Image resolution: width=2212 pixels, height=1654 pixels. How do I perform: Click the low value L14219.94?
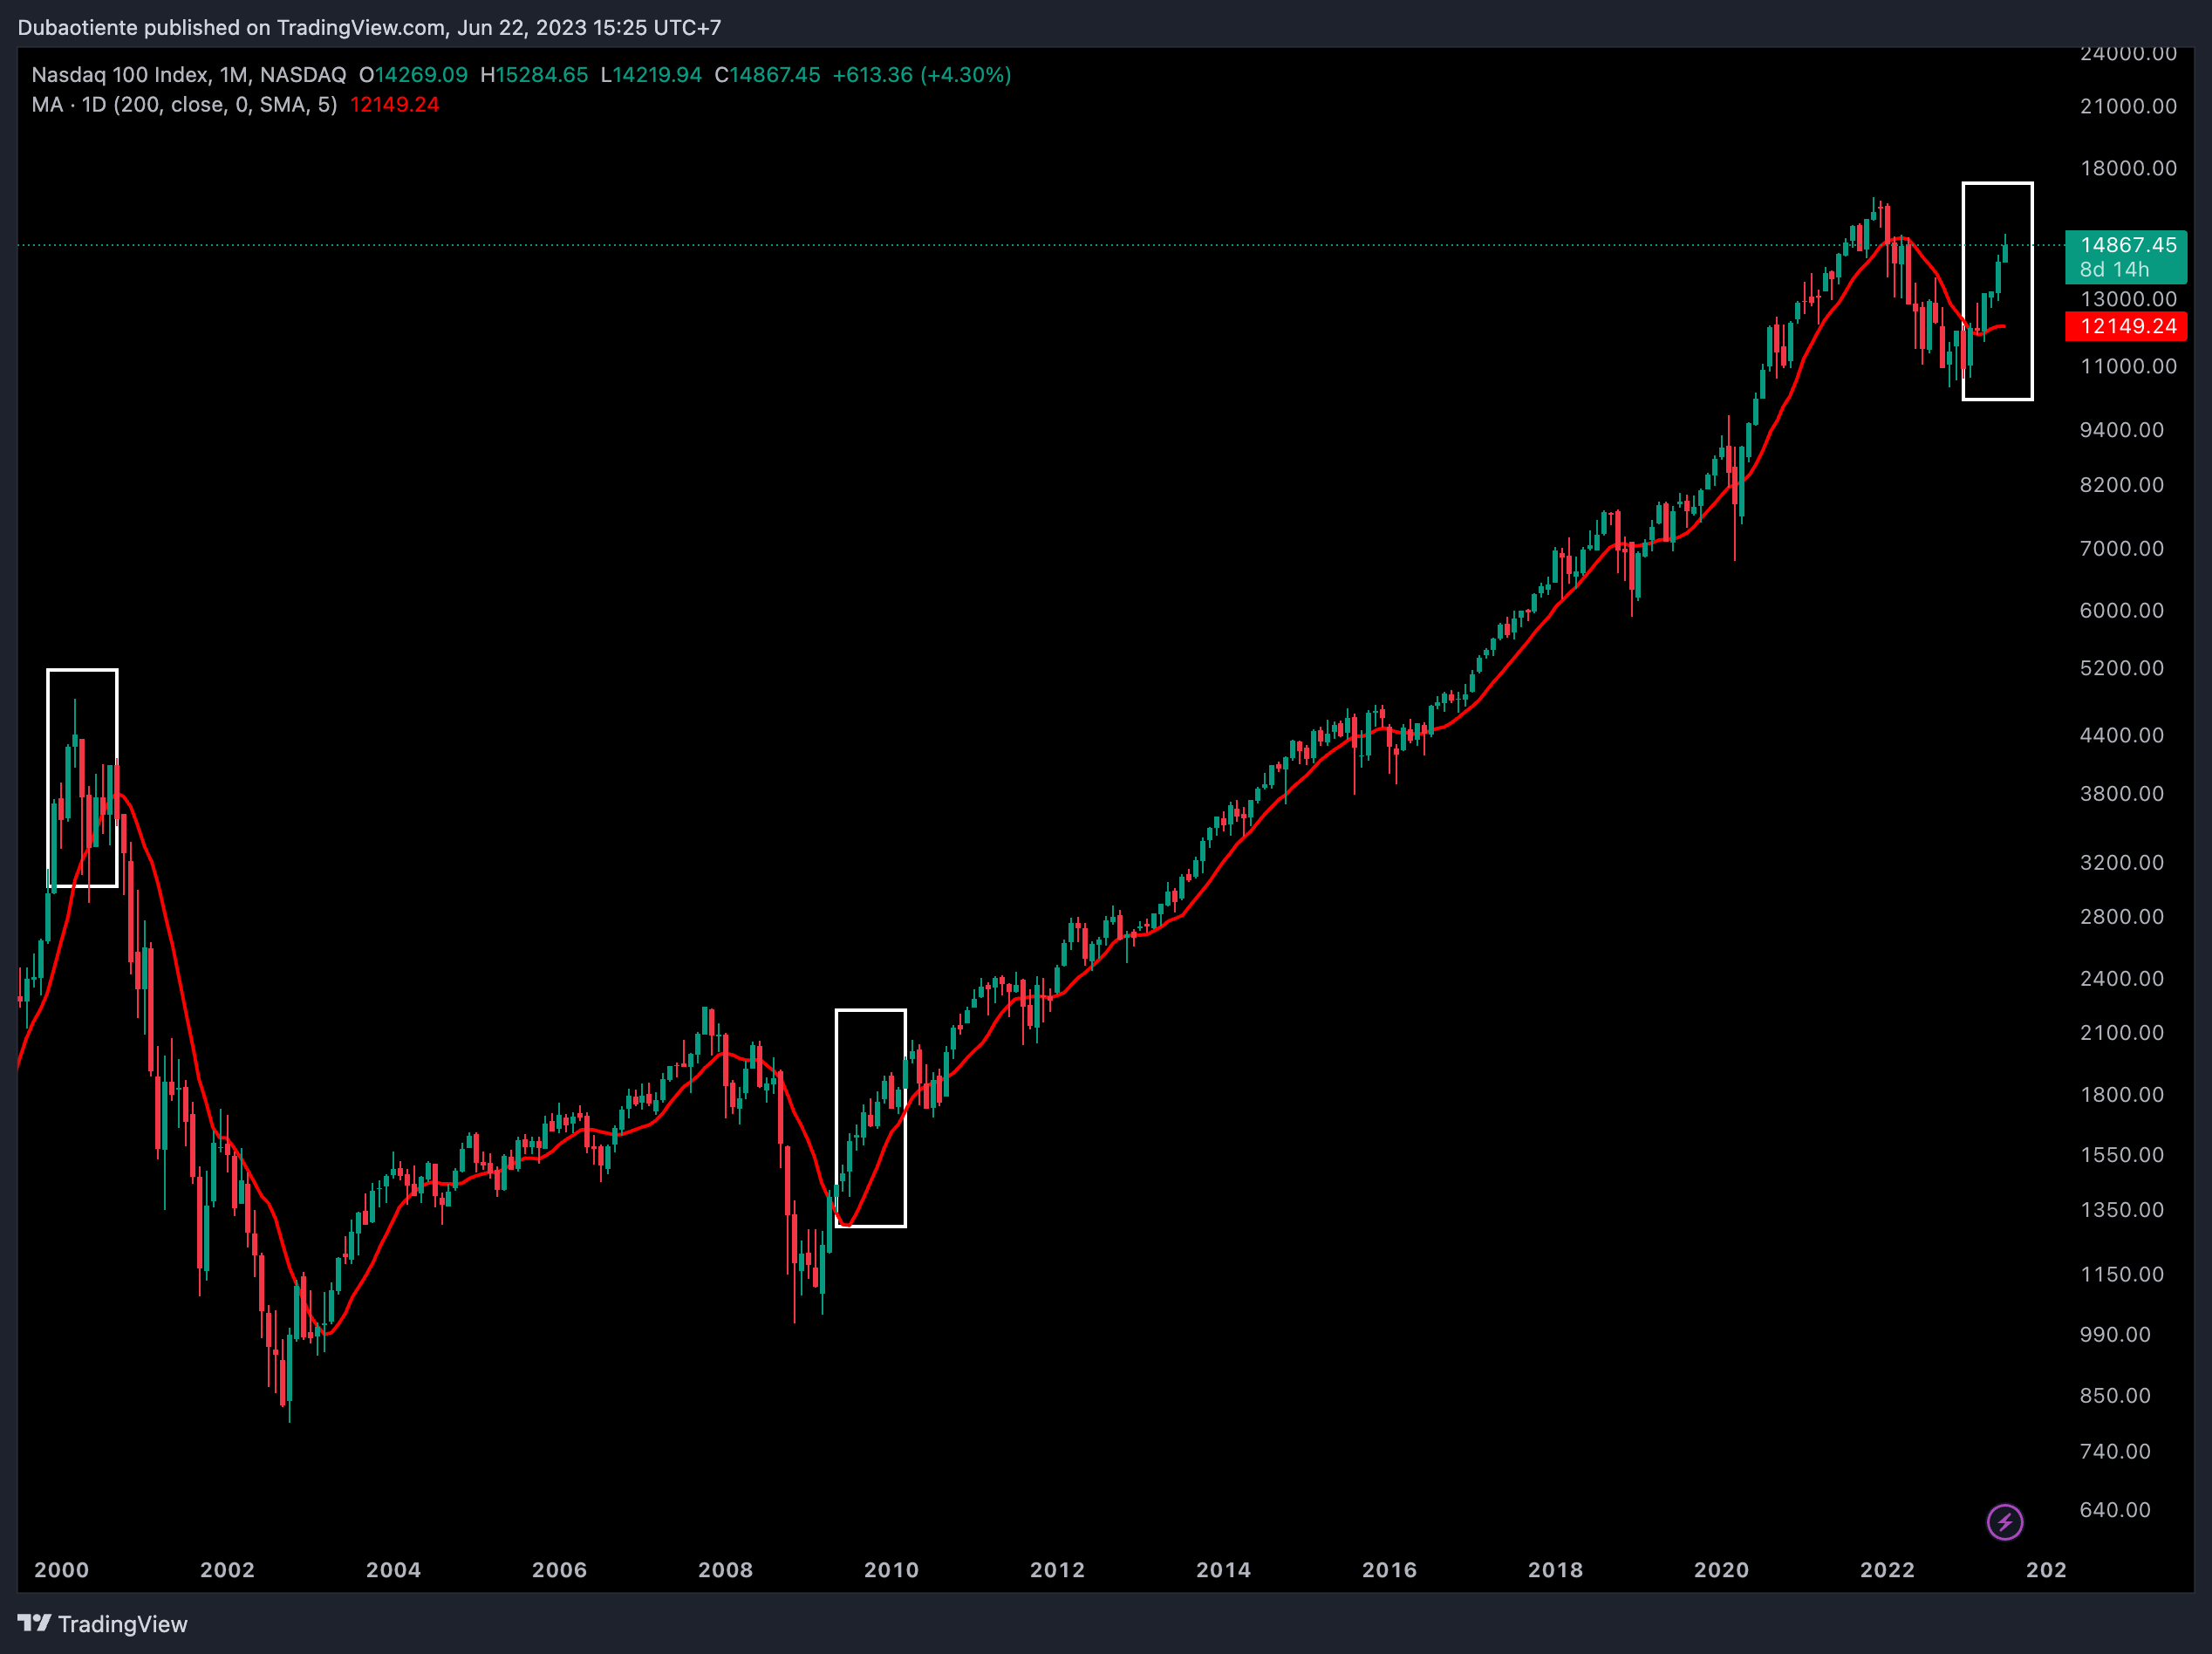651,75
